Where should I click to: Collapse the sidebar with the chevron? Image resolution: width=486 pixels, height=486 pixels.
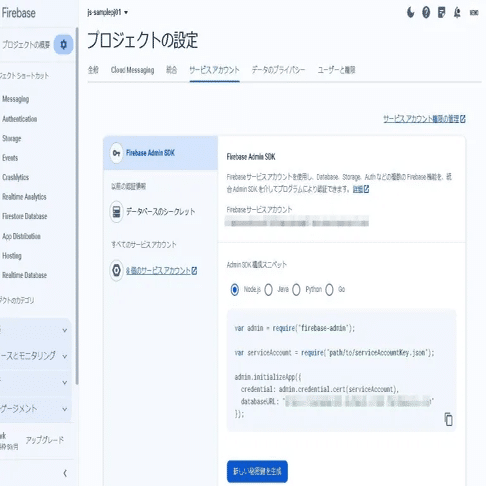[x=65, y=473]
